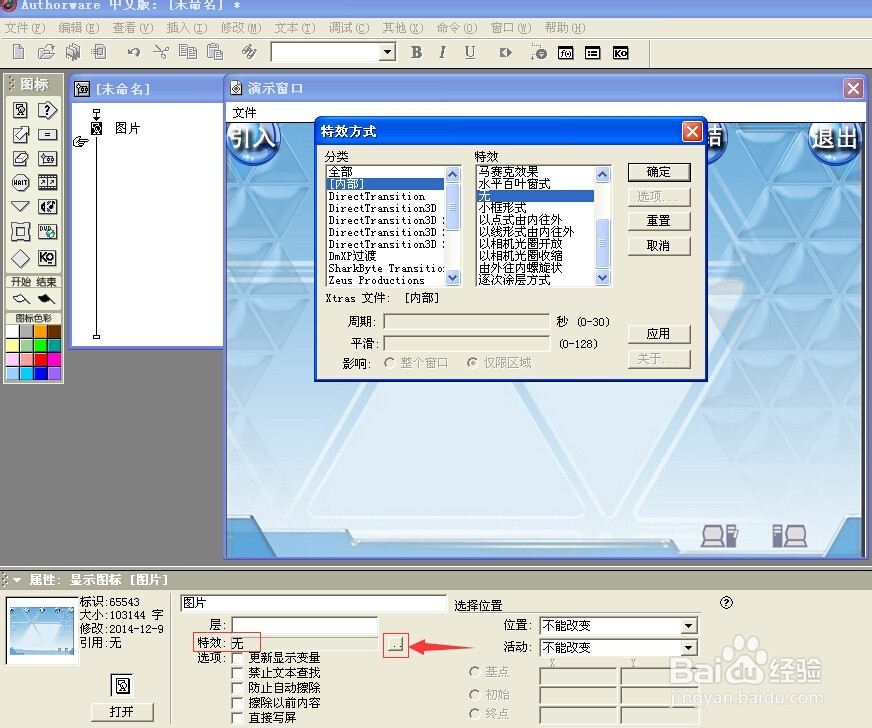Pick the white start flag

click(x=21, y=299)
